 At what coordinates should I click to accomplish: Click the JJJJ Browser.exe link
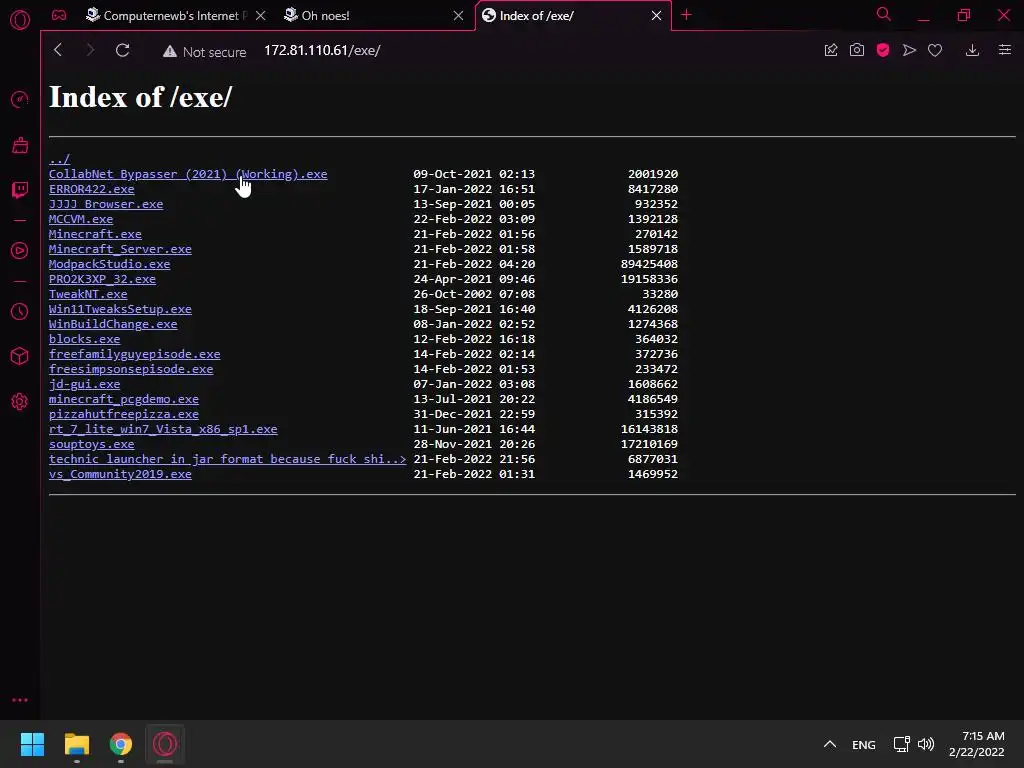point(106,204)
